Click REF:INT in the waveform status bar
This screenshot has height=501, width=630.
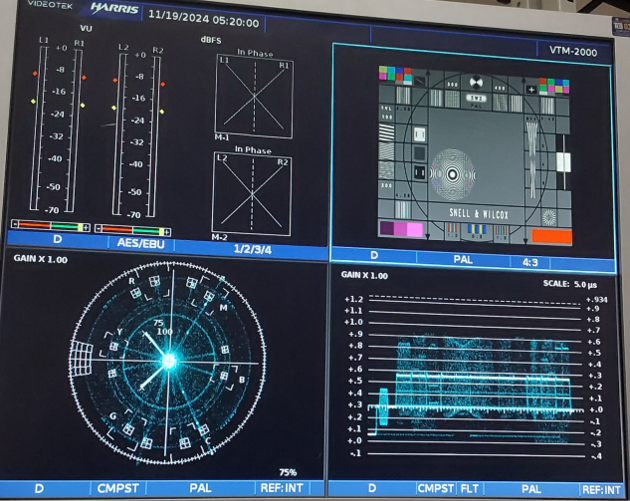click(601, 490)
